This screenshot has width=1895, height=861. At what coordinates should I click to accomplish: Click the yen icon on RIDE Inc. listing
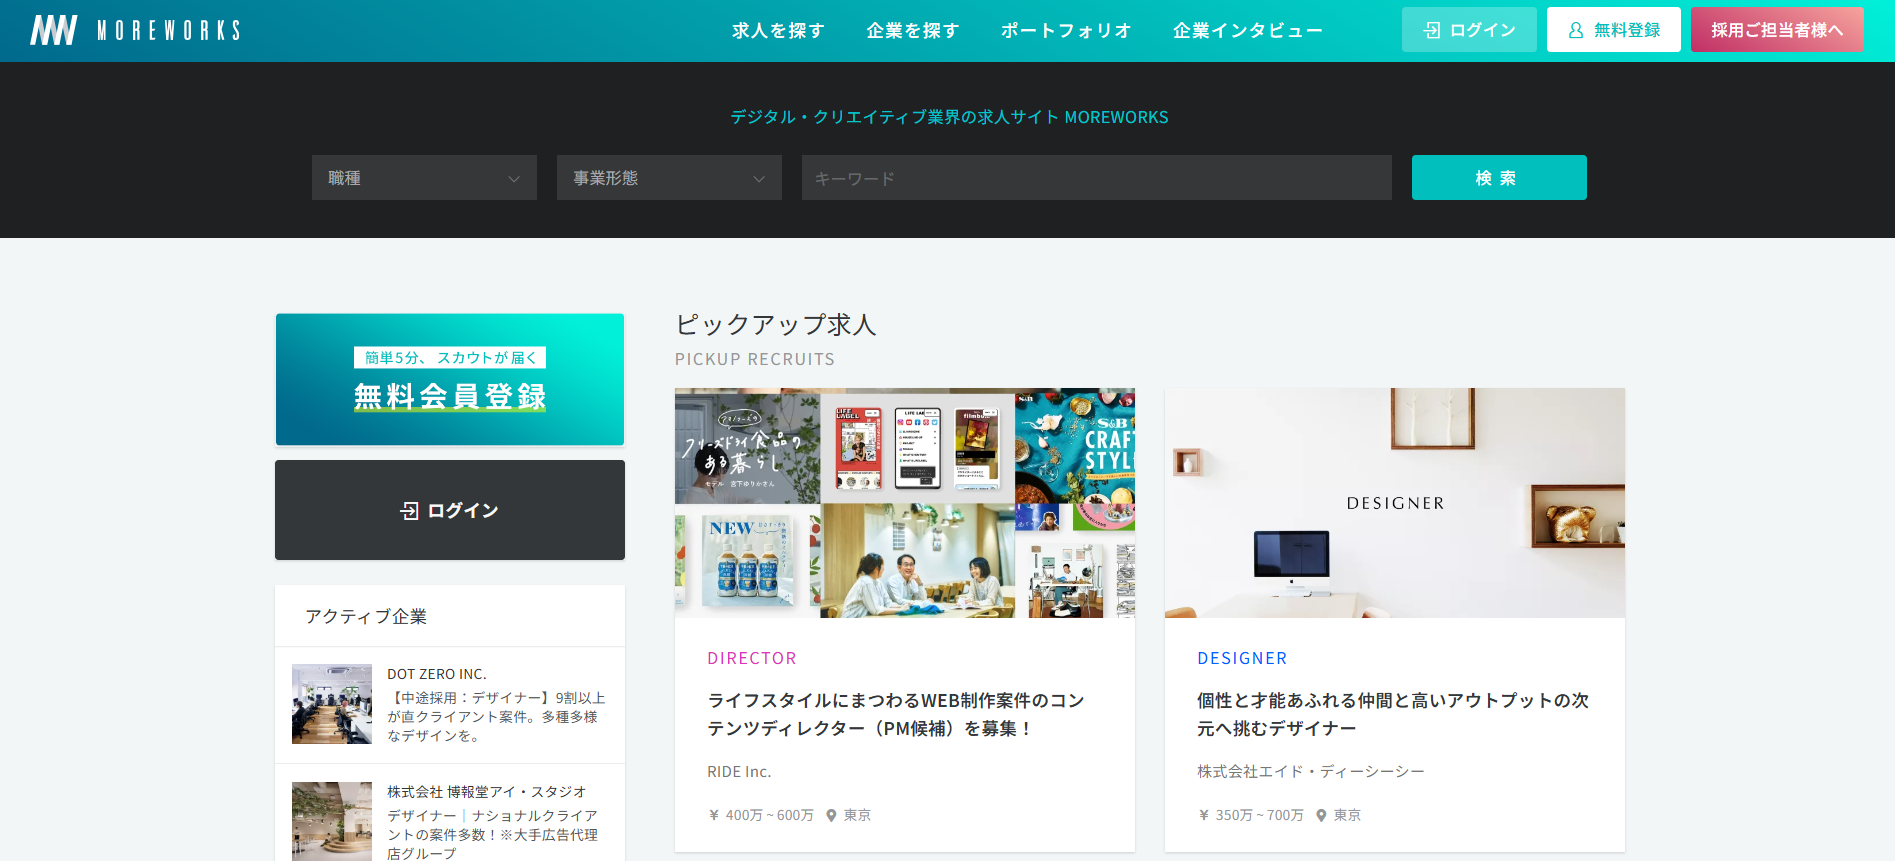point(714,815)
